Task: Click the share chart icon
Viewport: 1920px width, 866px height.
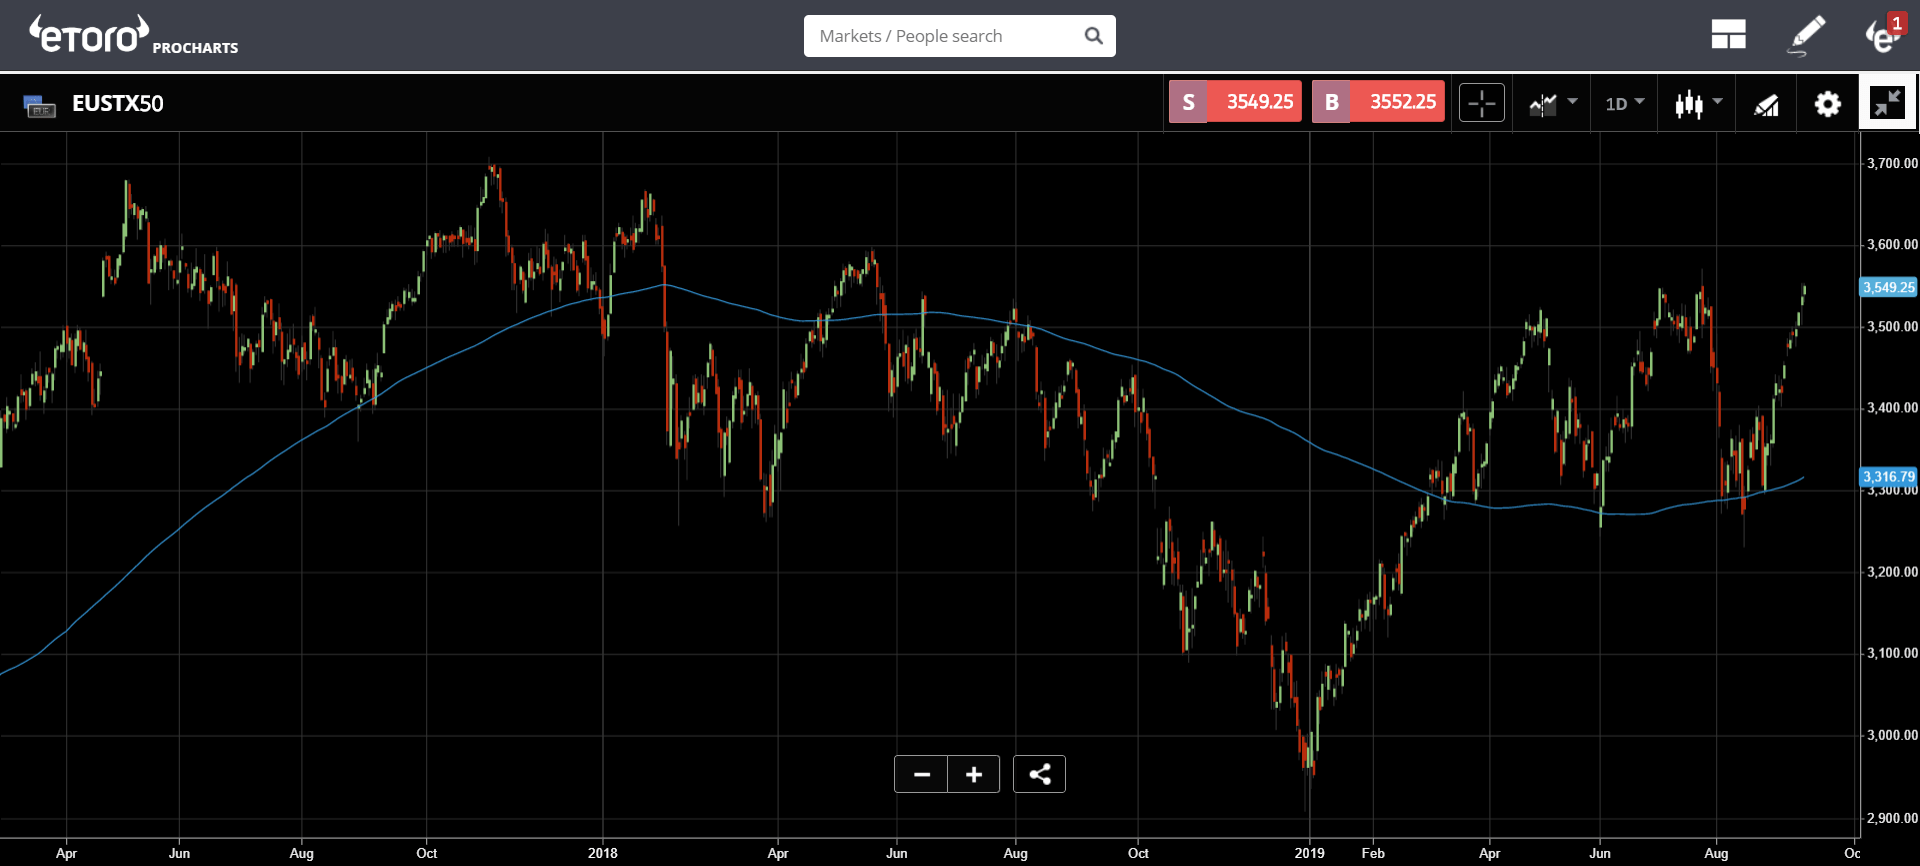Action: pos(1039,774)
